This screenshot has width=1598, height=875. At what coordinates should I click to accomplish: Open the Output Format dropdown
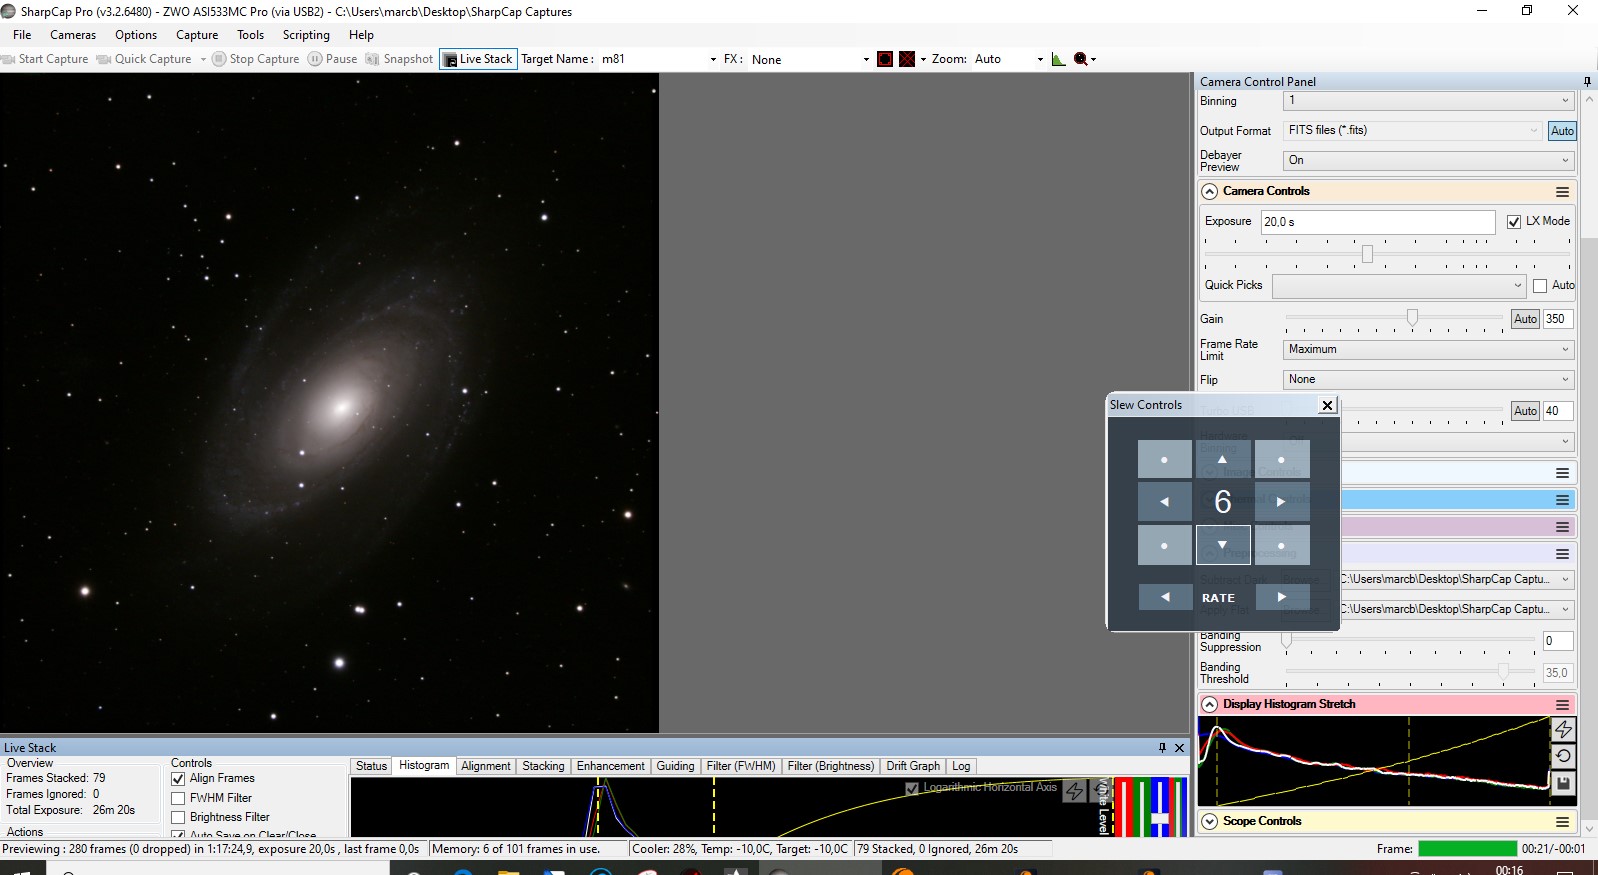pos(1412,131)
